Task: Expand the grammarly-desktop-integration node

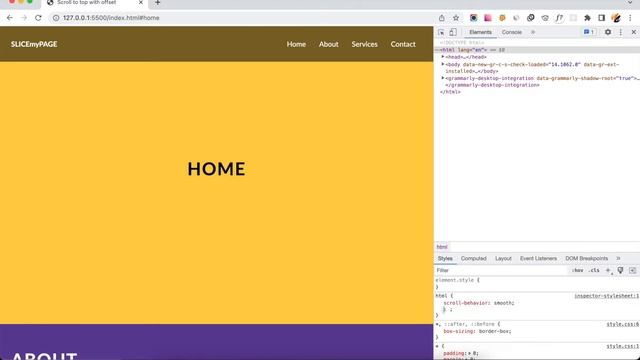Action: [443, 78]
